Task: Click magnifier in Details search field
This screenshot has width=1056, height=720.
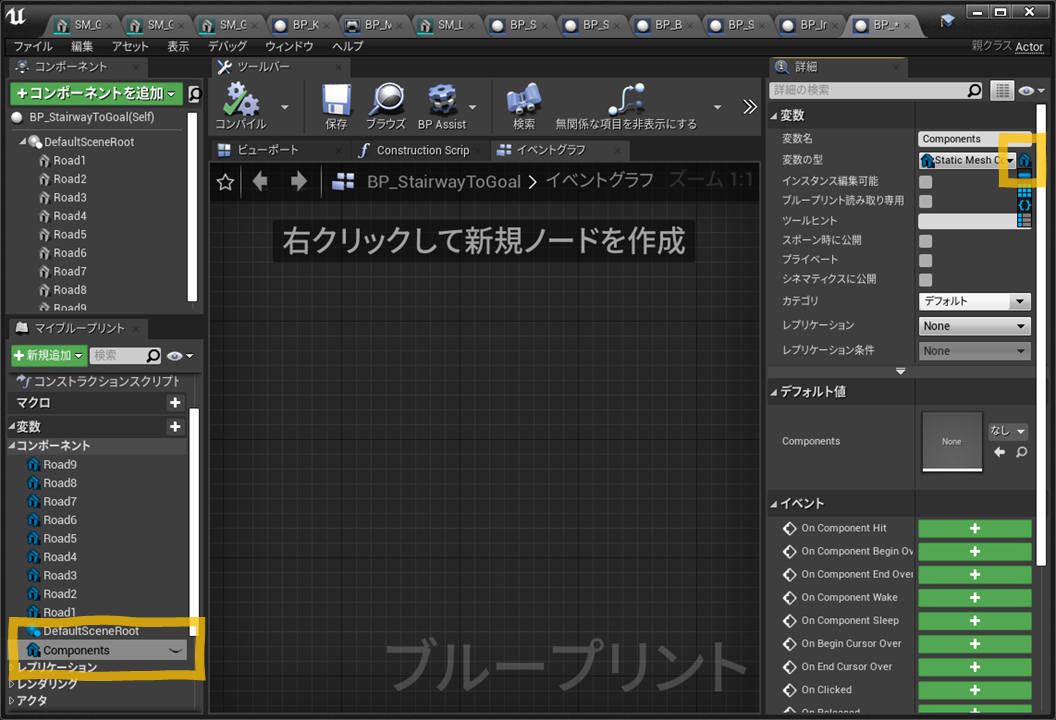Action: 974,90
